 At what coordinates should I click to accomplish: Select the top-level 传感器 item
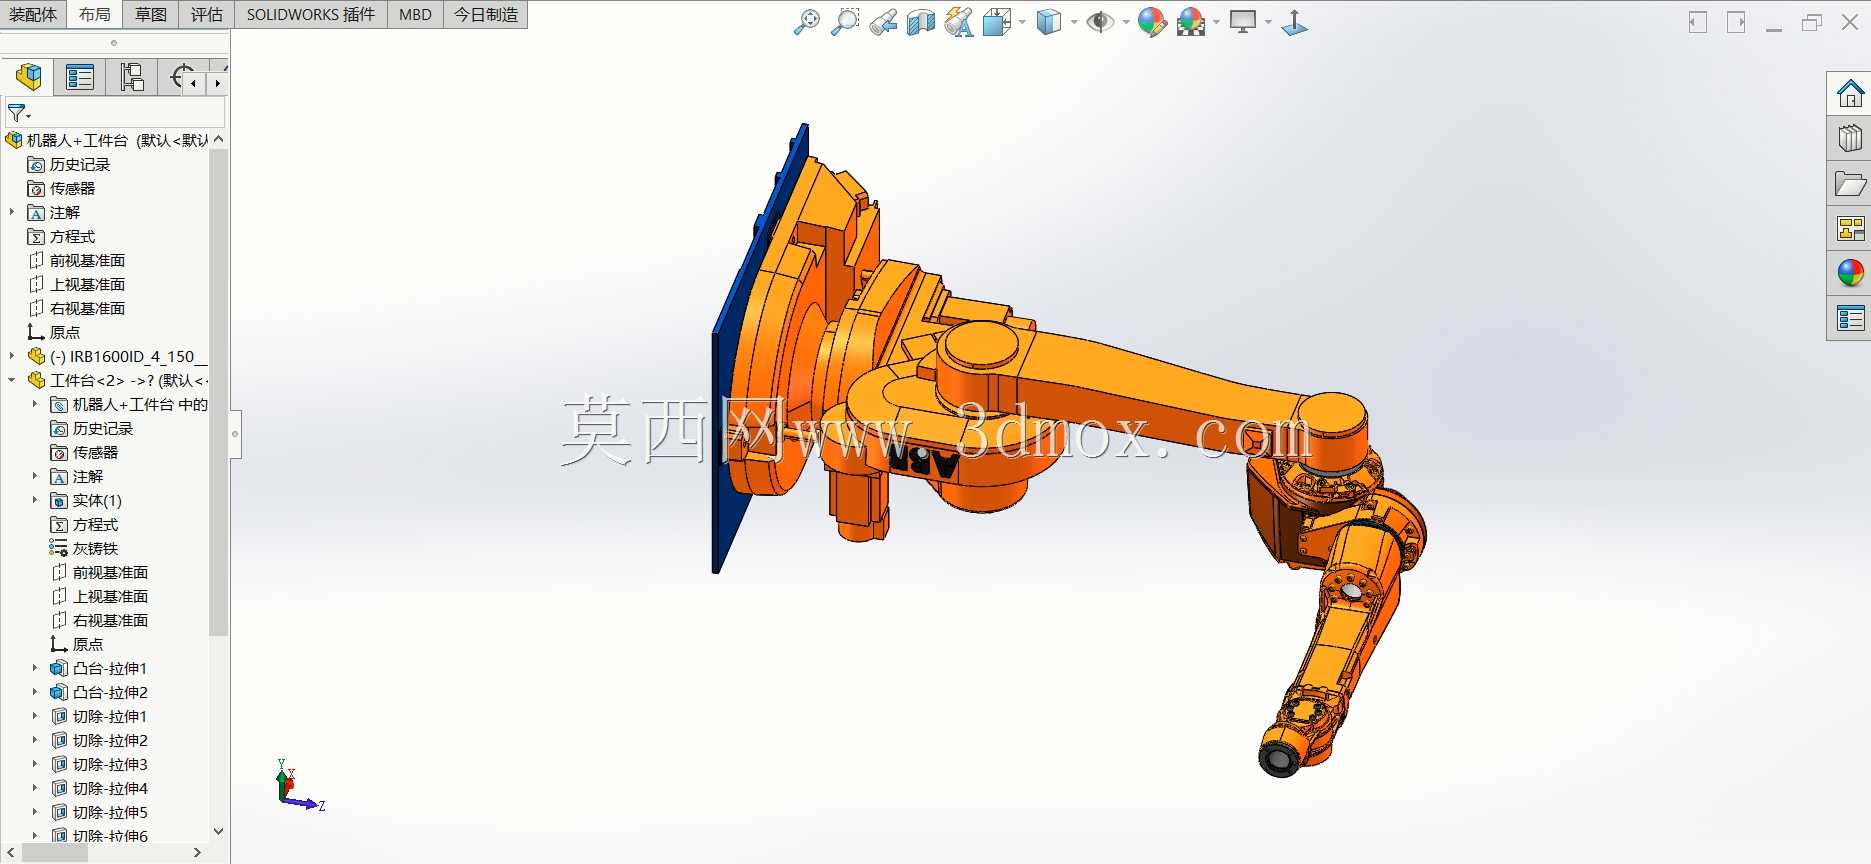click(61, 188)
